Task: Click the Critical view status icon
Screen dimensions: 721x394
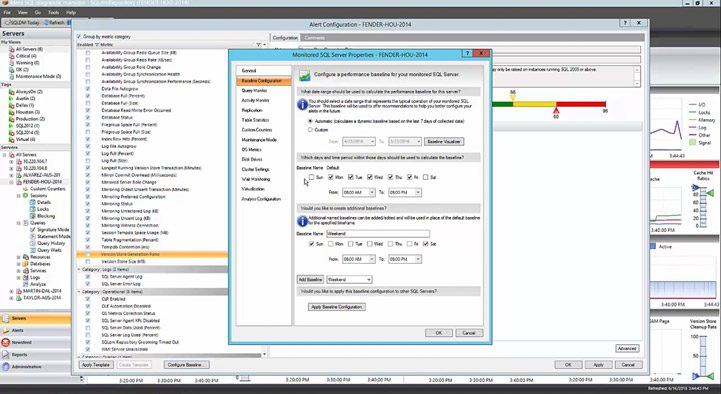Action: 11,56
